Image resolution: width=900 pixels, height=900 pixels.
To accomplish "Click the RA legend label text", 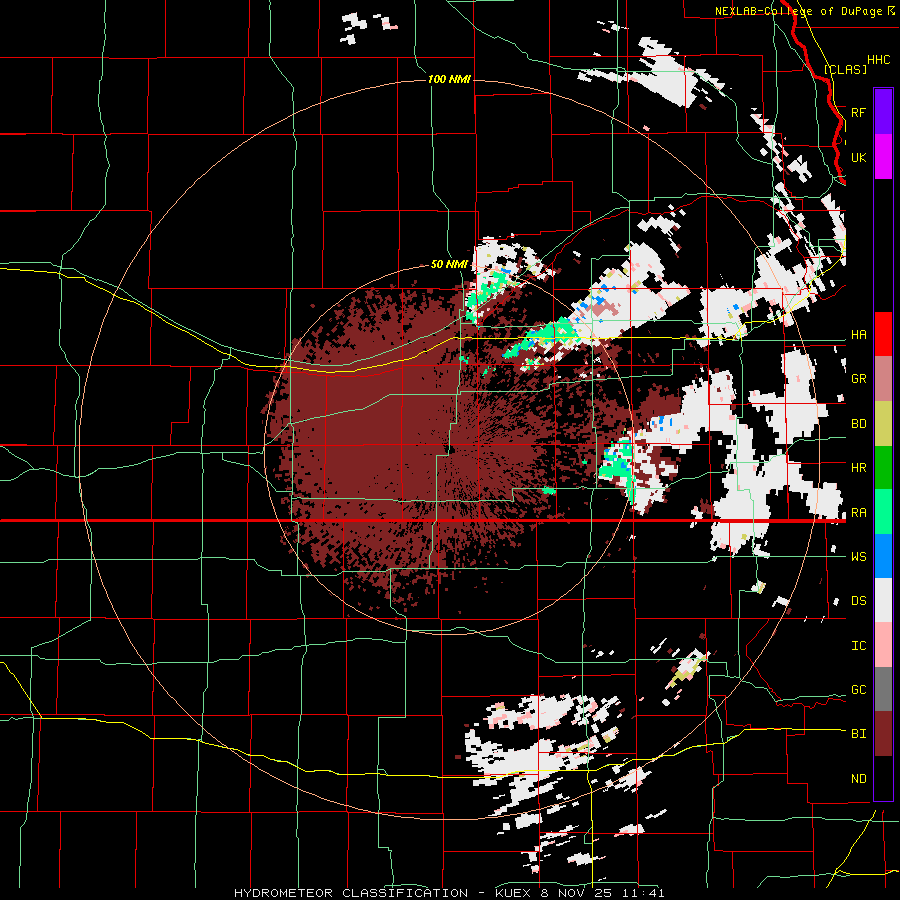I will point(858,513).
